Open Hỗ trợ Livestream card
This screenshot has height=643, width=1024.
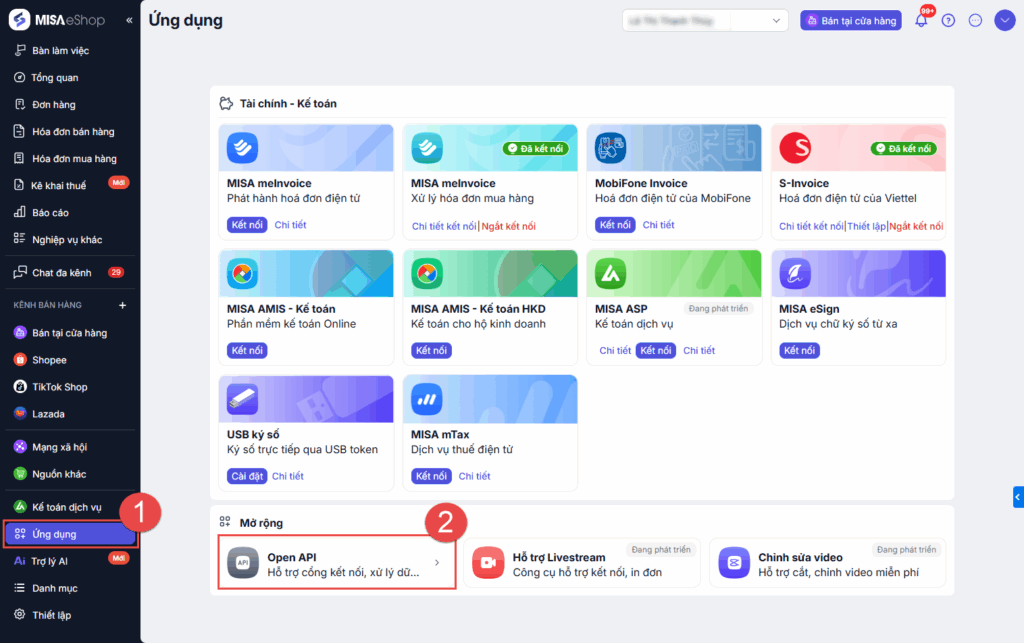click(x=582, y=563)
